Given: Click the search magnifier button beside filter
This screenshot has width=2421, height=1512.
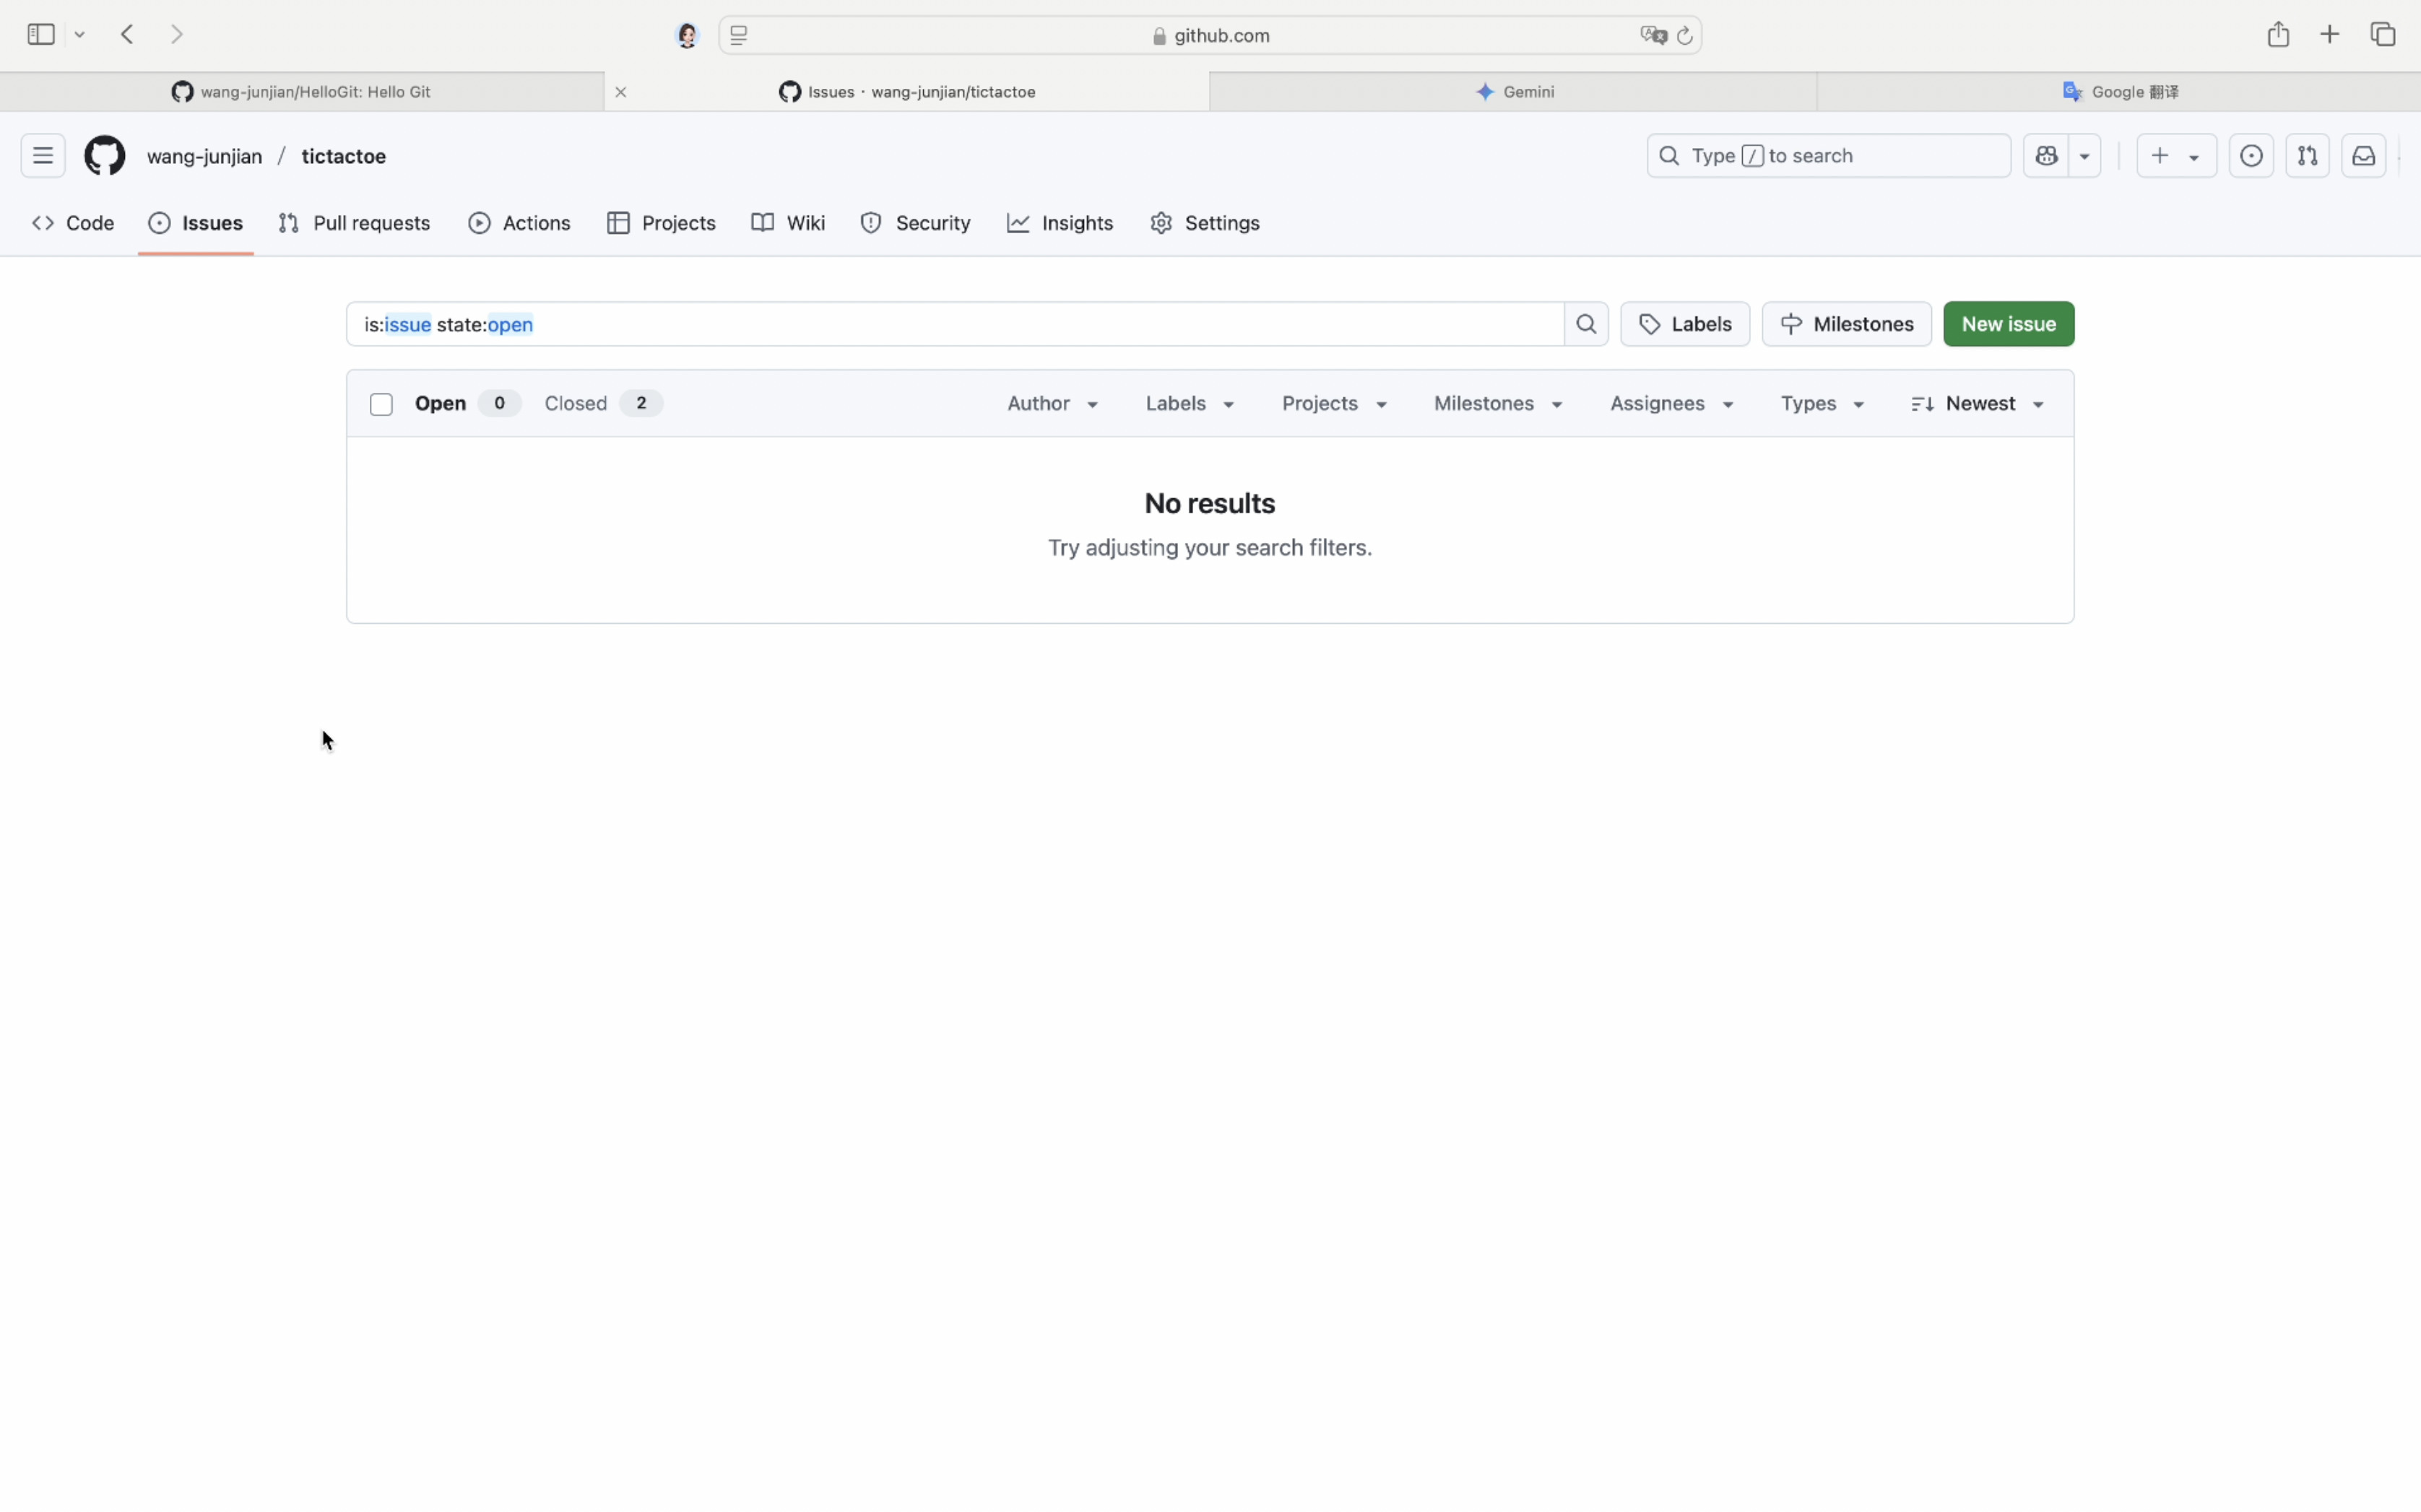Looking at the screenshot, I should point(1586,324).
